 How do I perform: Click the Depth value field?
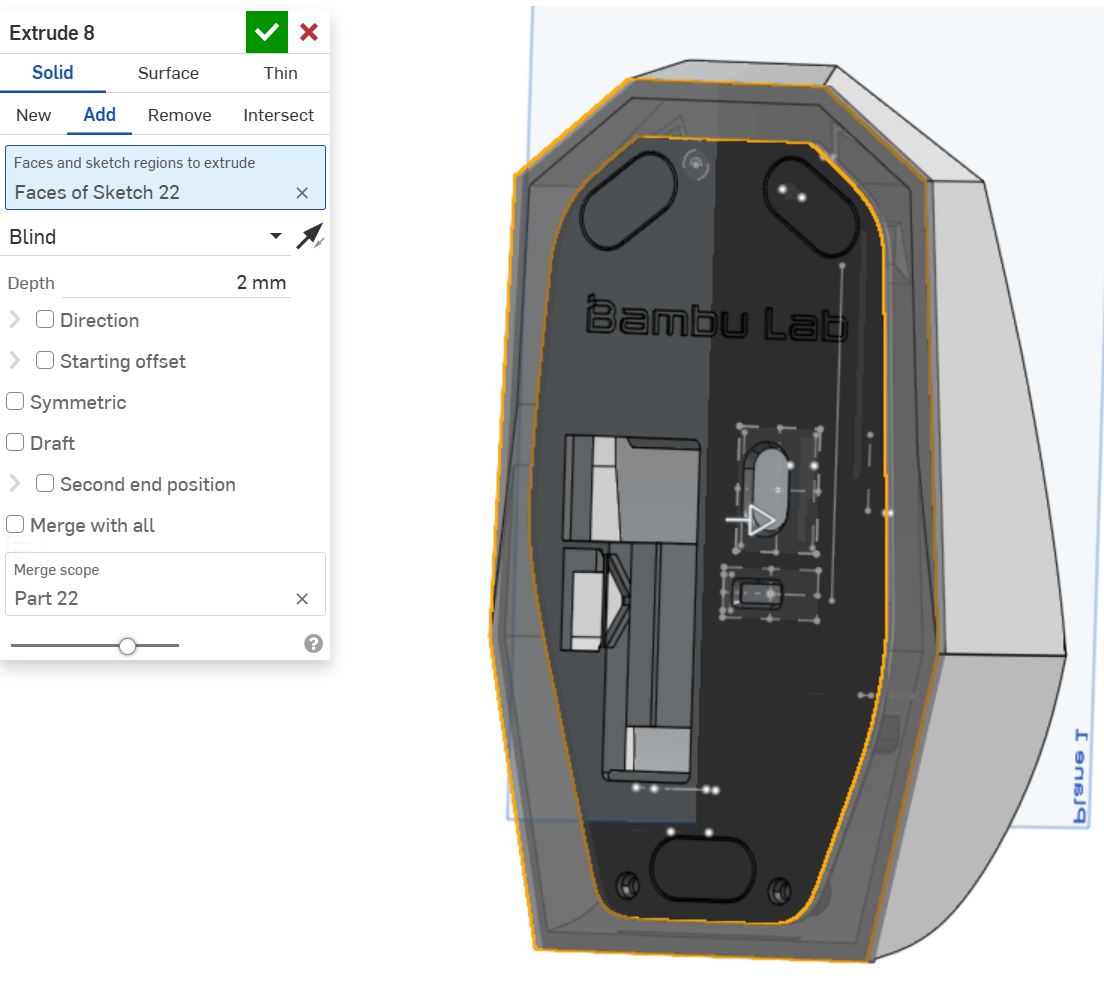pyautogui.click(x=176, y=283)
